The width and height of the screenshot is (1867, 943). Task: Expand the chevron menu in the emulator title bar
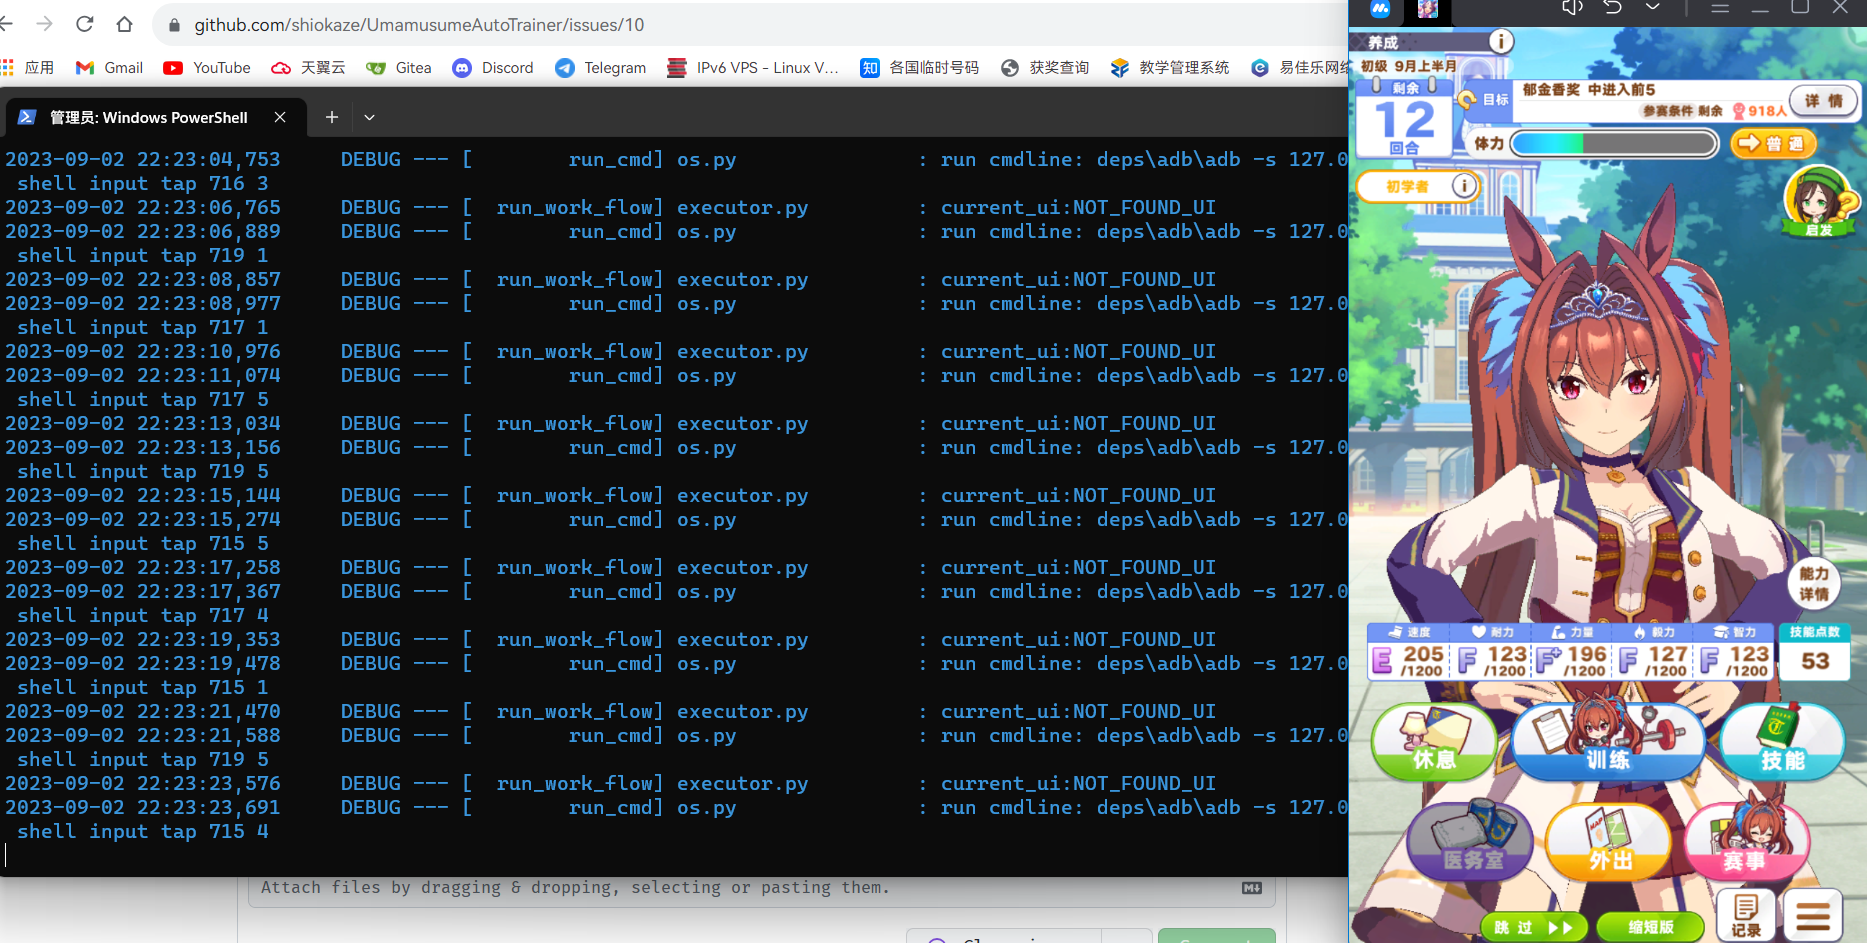coord(1653,8)
